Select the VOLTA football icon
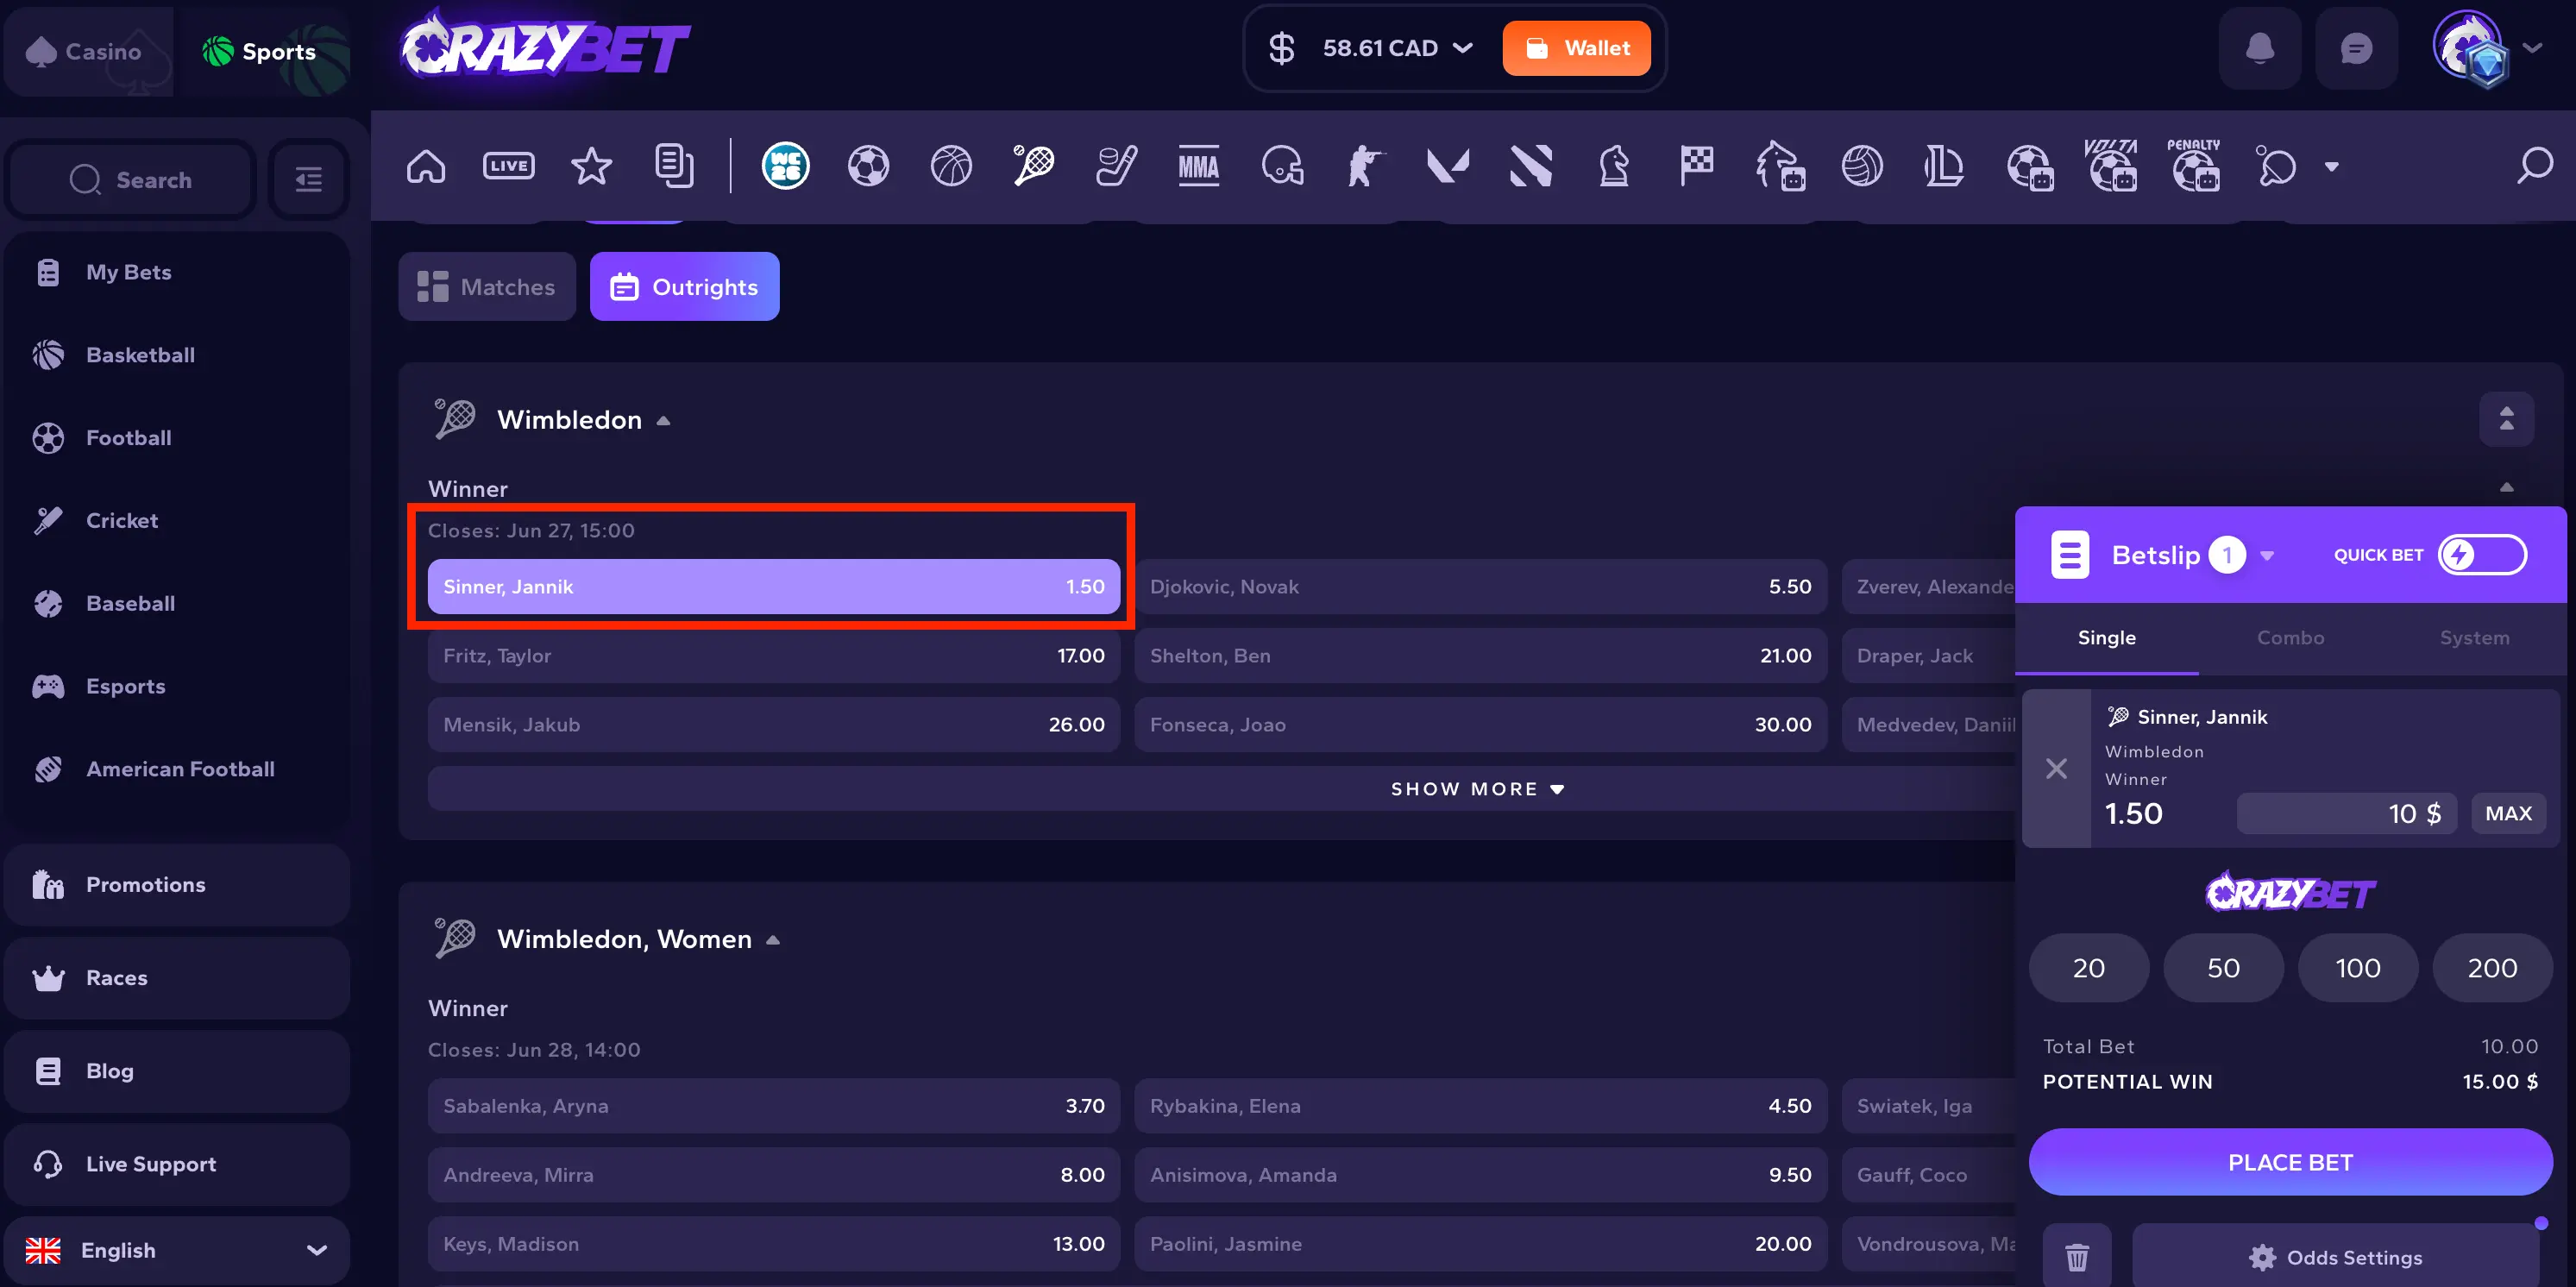Screen dimensions: 2576x1287 (2111, 165)
